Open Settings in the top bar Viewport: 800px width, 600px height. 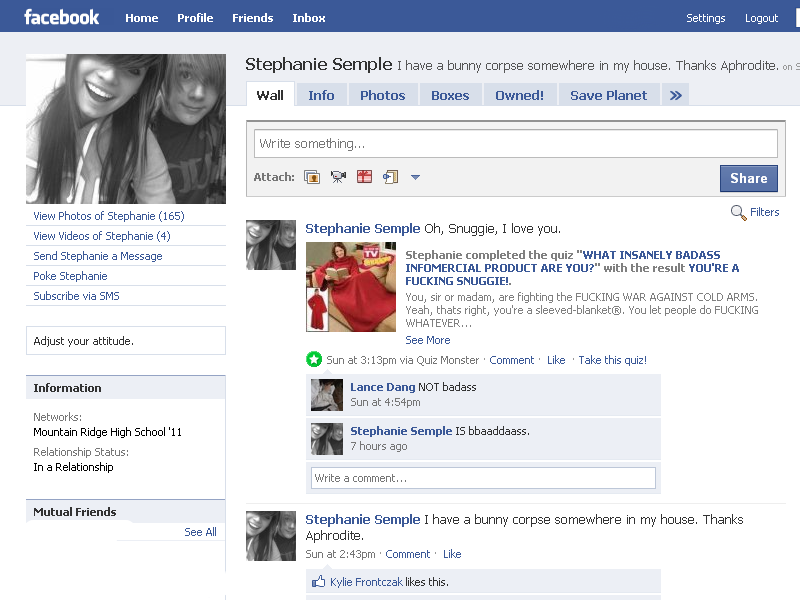706,17
